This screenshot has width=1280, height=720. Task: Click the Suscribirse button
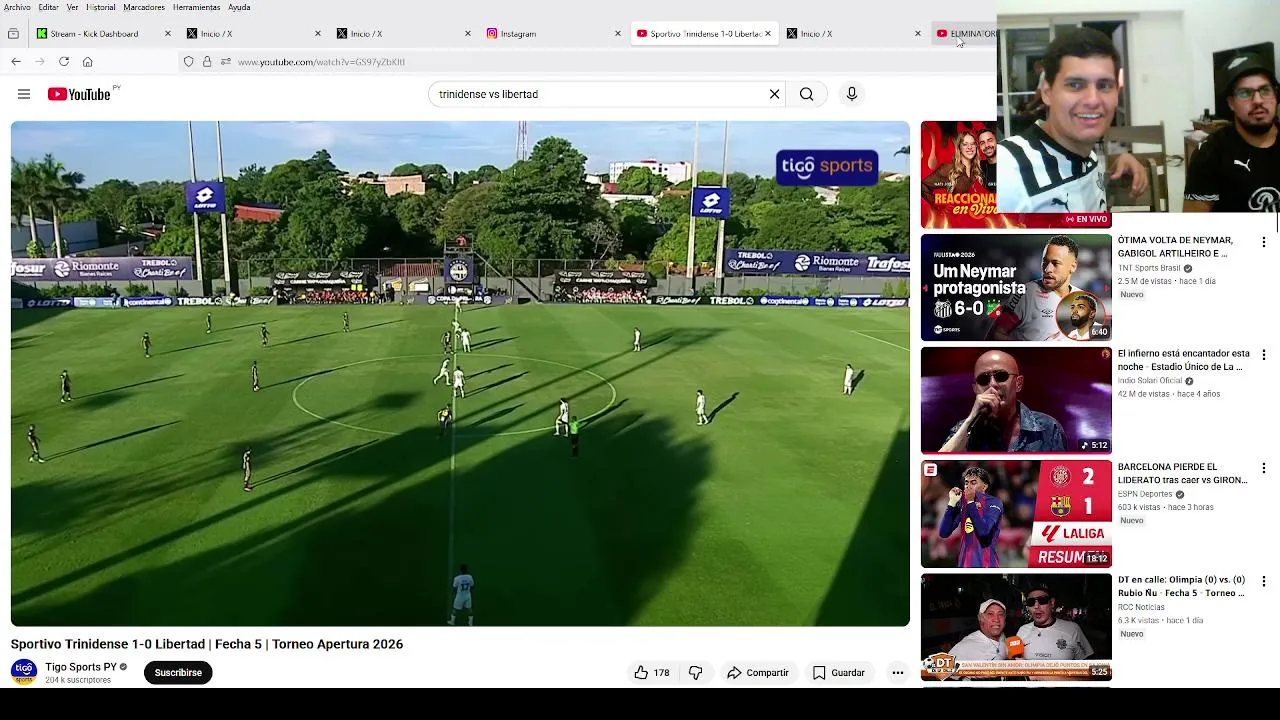178,673
